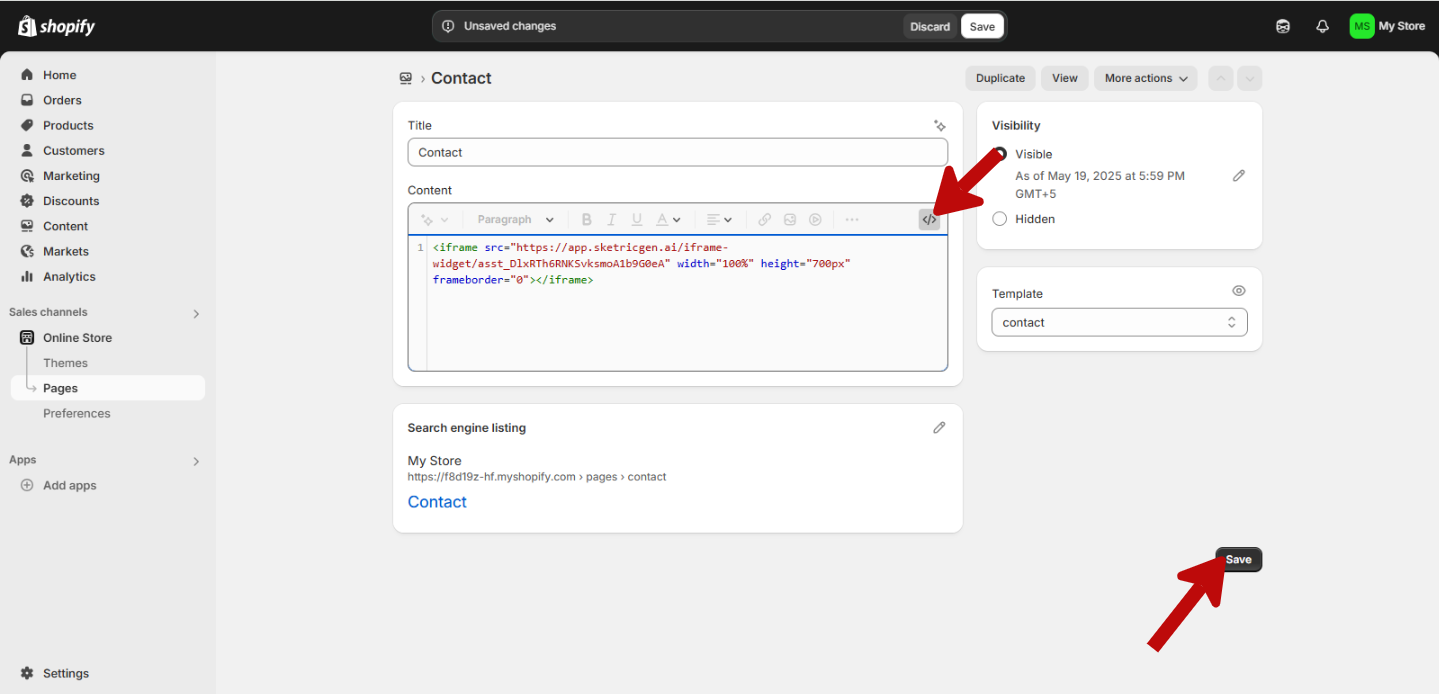Open the Template visibility eye icon
The image size is (1439, 694).
point(1238,290)
